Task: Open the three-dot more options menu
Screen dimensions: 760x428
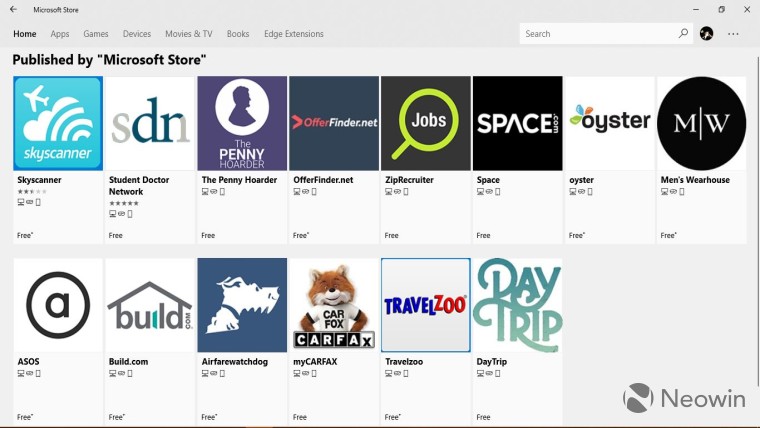Action: (x=733, y=34)
